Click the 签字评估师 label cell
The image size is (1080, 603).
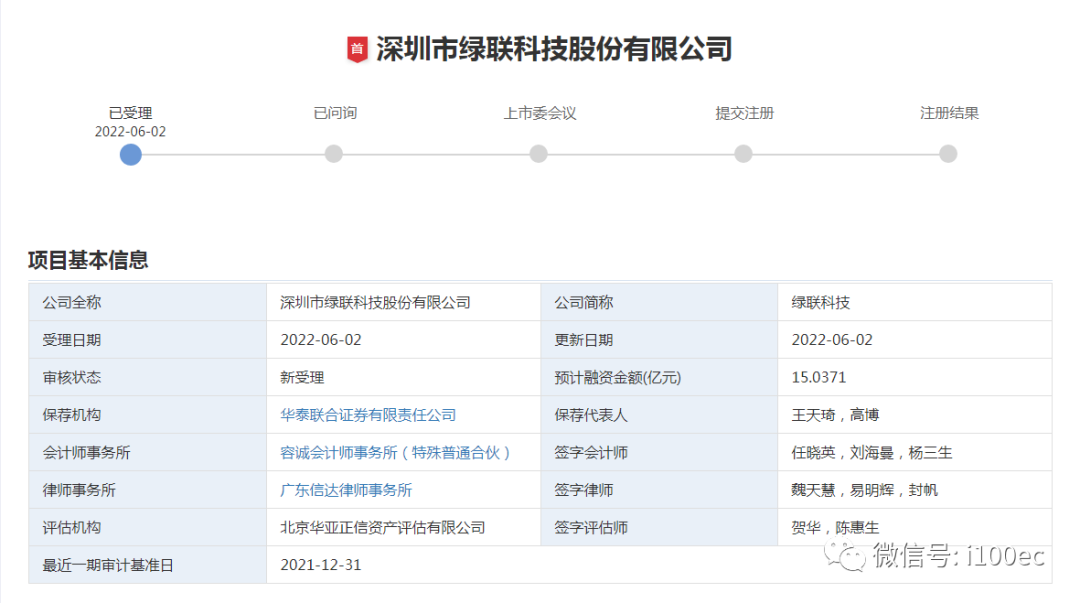tap(659, 527)
